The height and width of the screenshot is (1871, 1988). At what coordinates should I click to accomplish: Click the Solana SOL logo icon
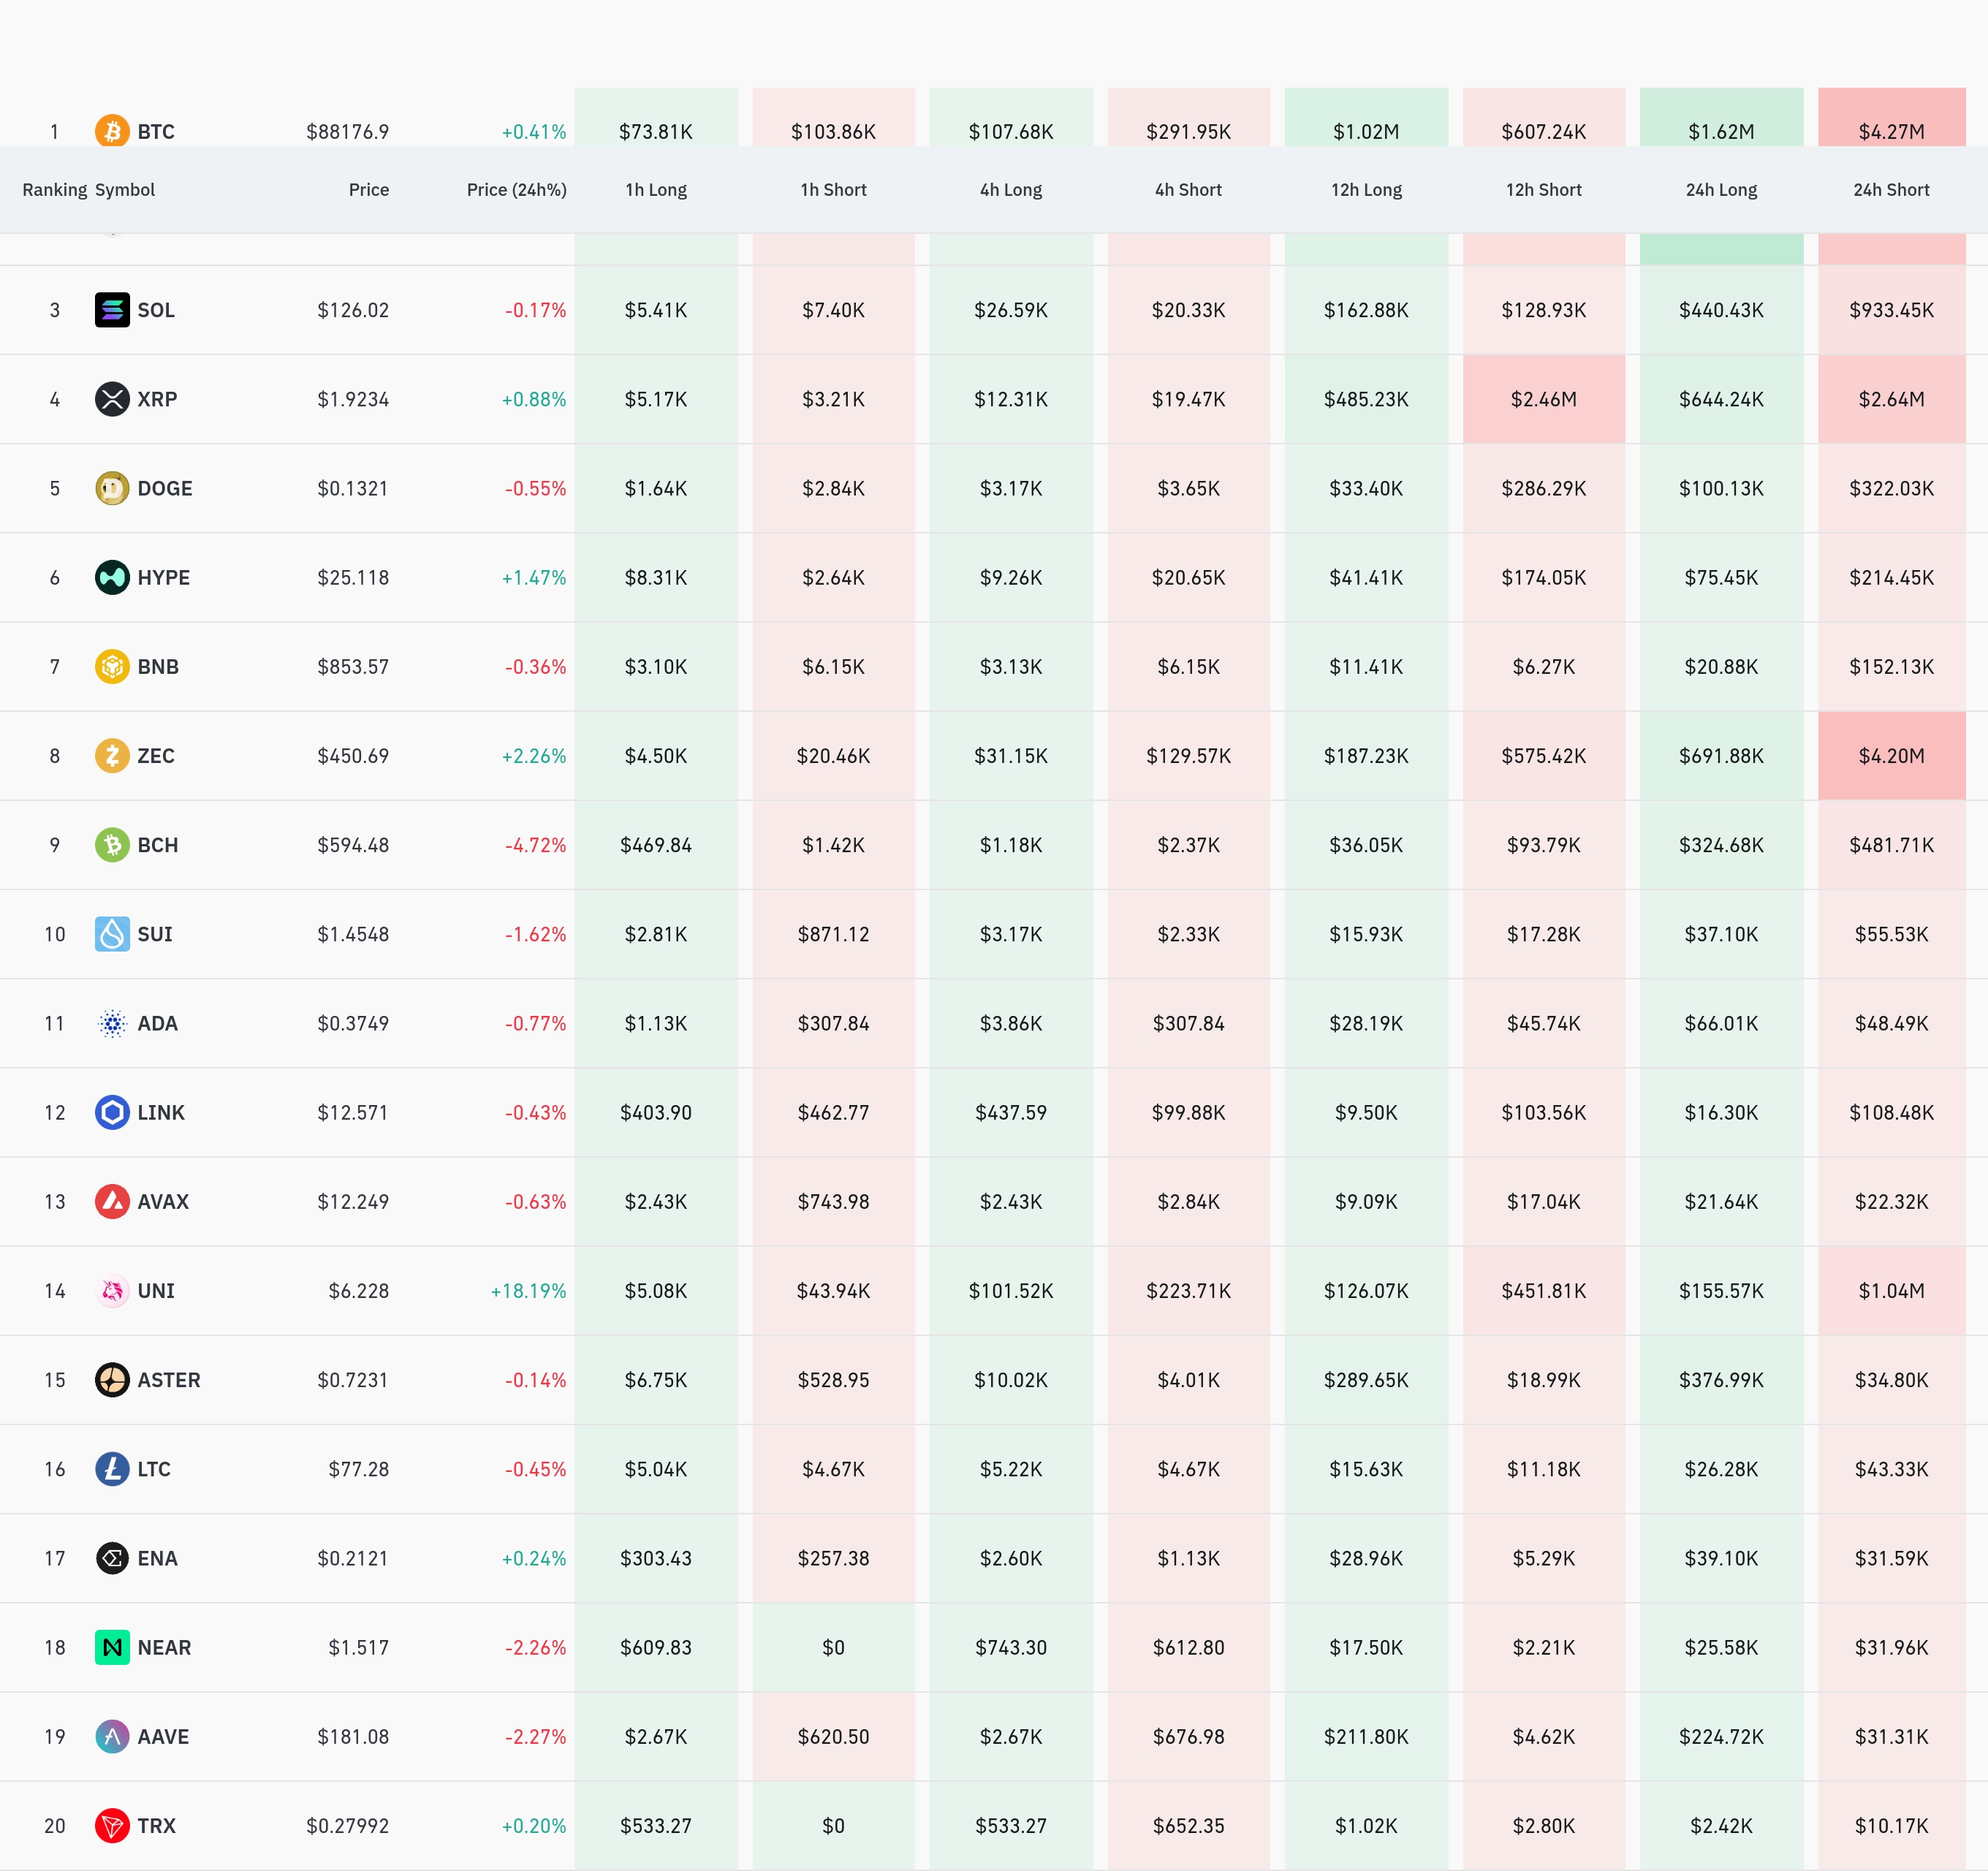112,310
